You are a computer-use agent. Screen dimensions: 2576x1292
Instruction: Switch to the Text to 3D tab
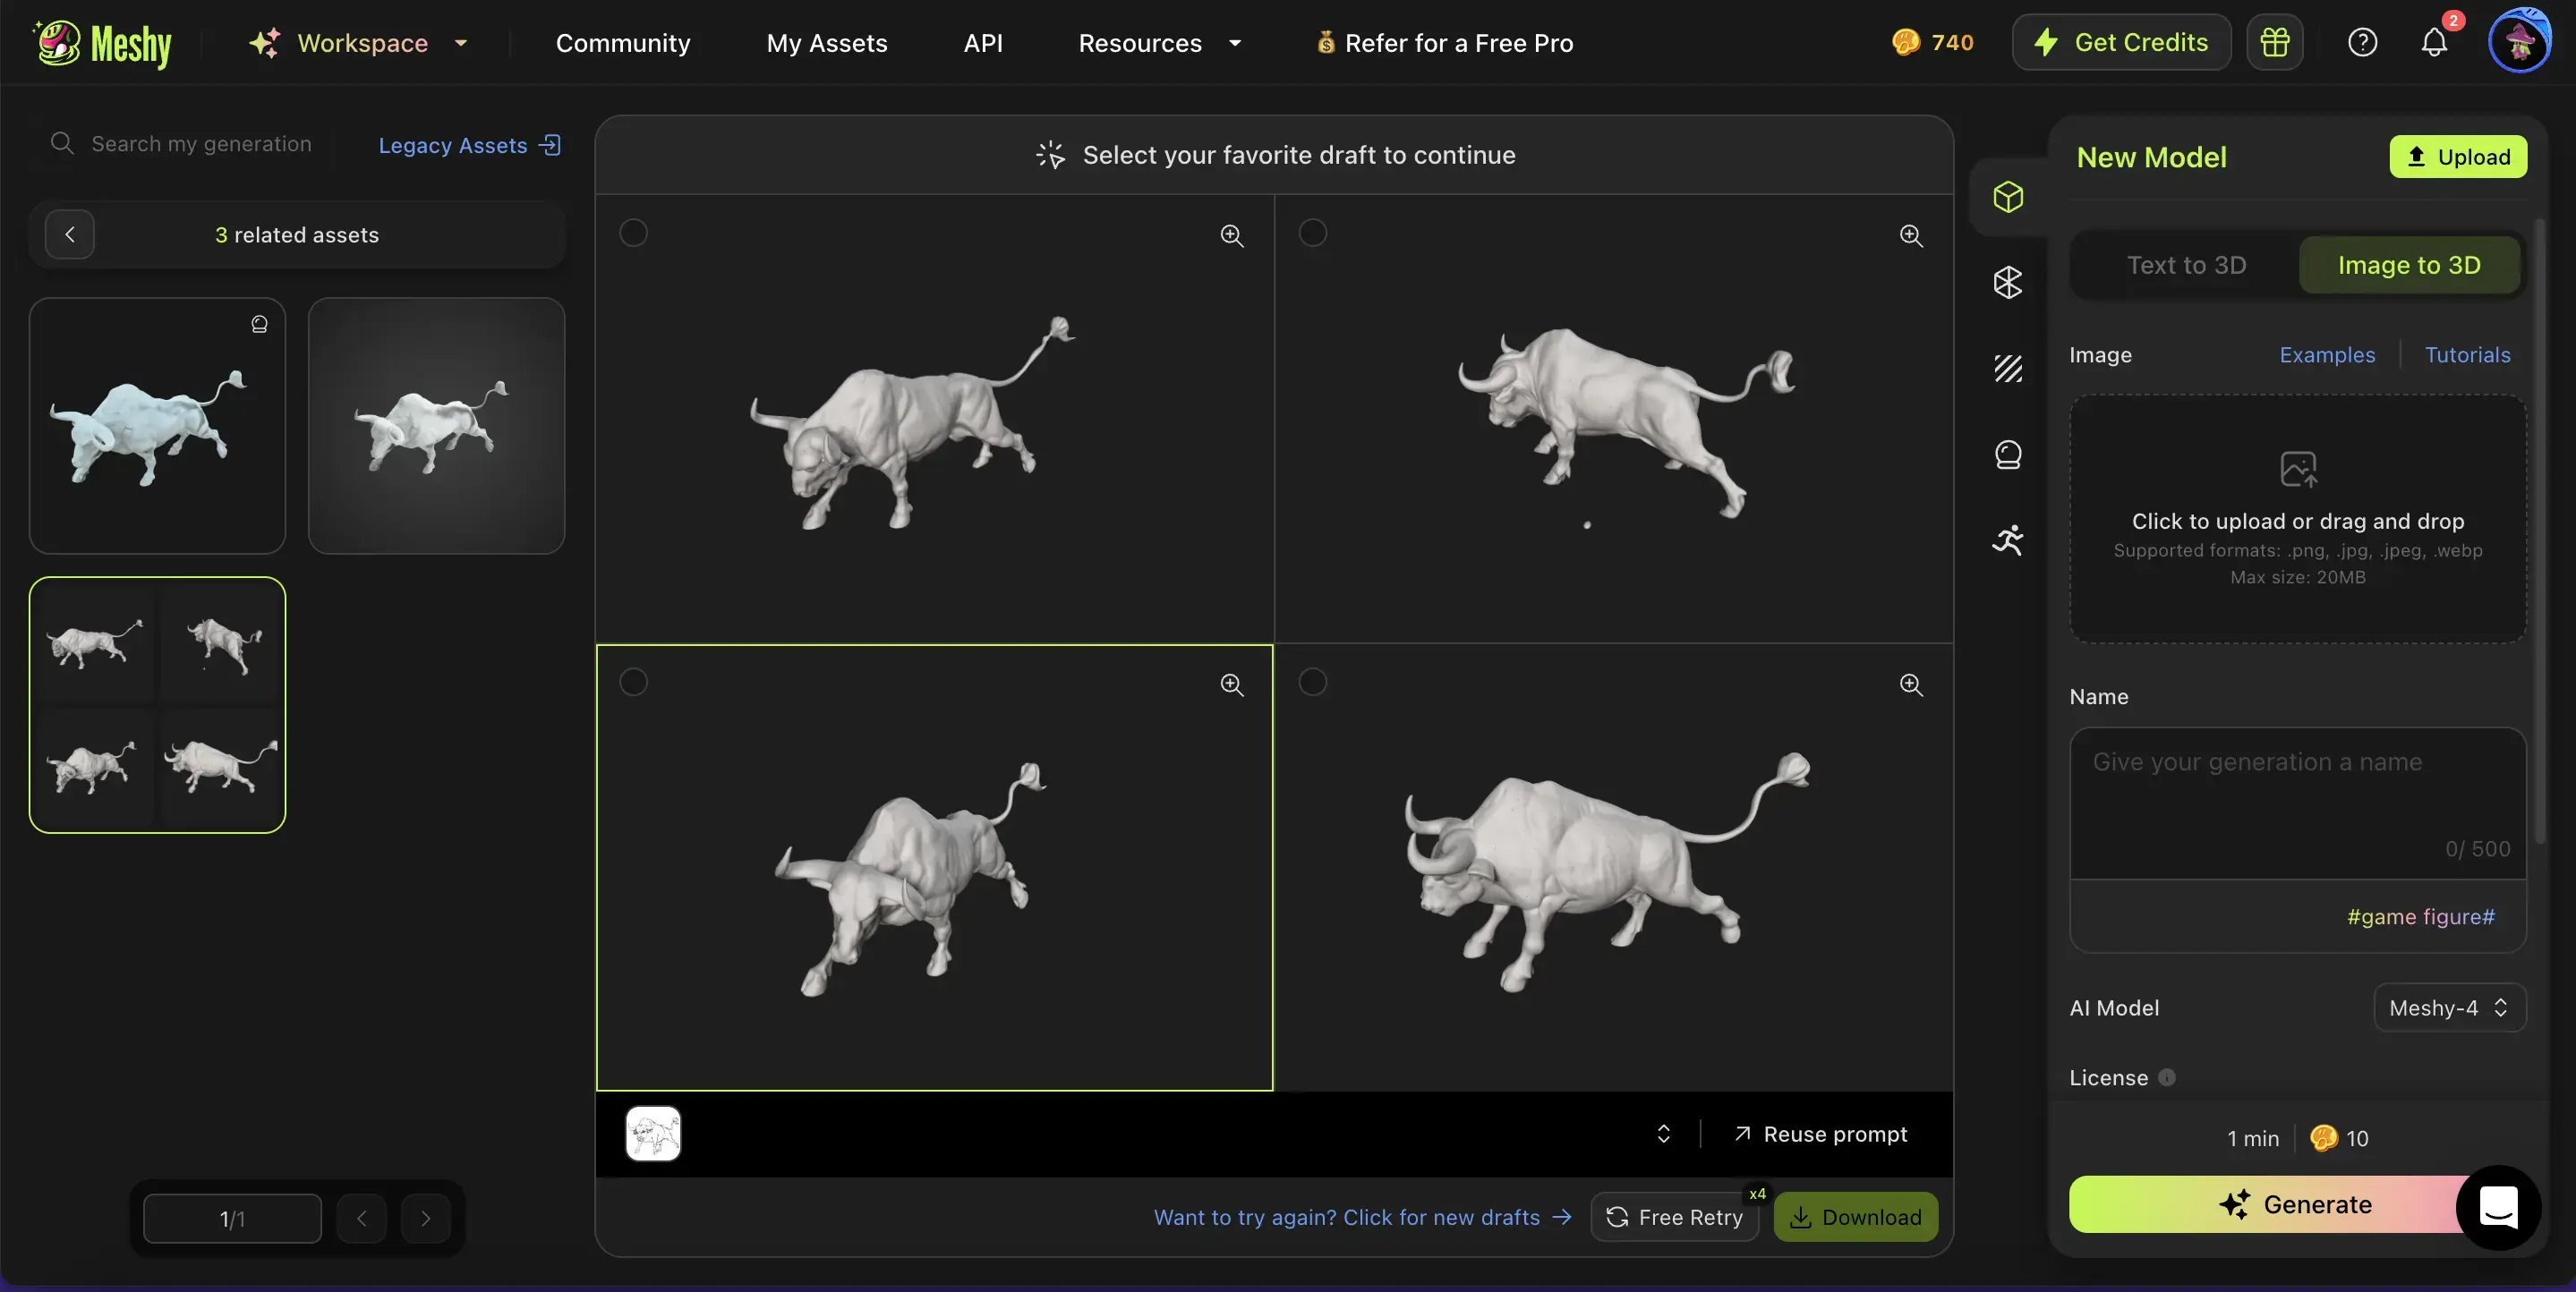pos(2186,264)
